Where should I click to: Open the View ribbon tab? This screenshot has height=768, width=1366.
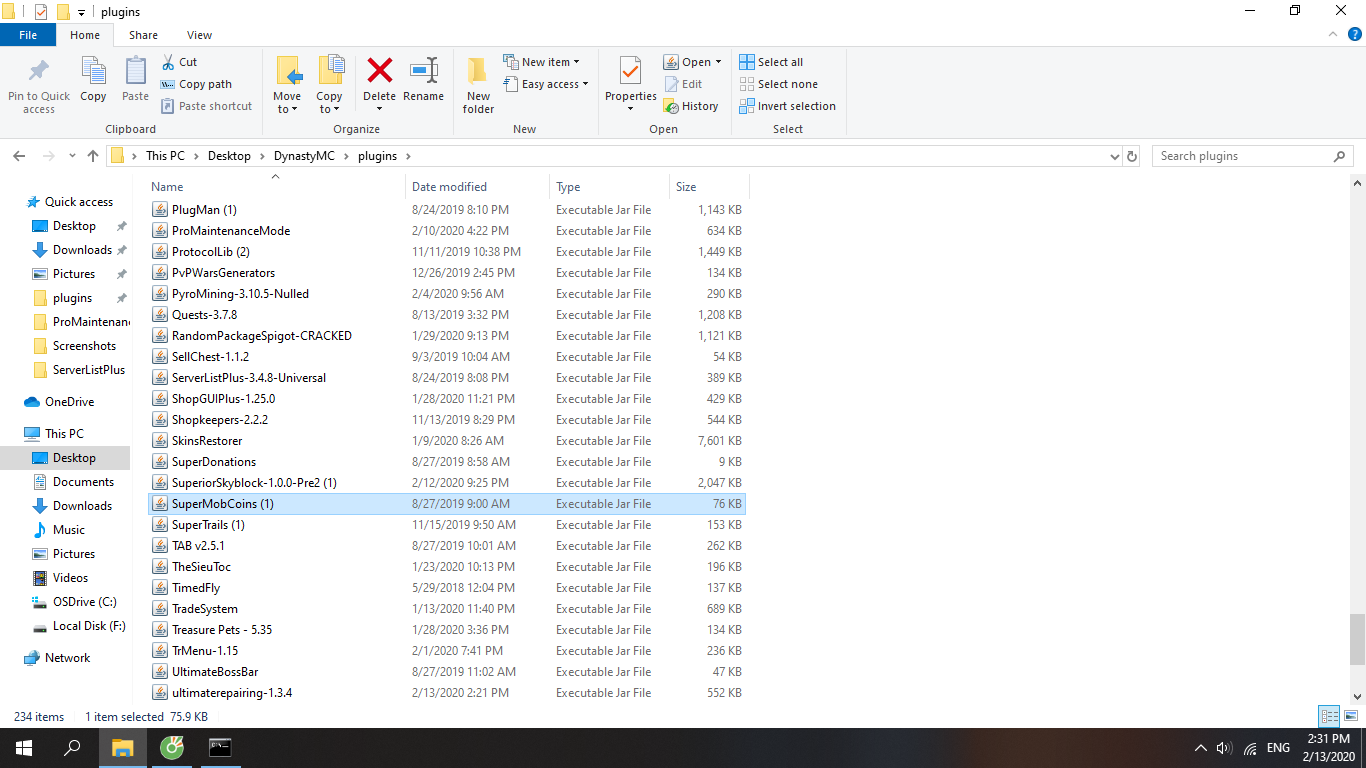coord(199,35)
